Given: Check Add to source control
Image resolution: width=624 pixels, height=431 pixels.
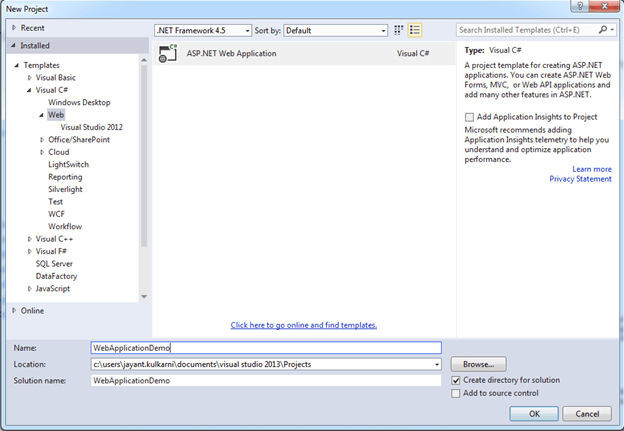Looking at the screenshot, I should click(x=456, y=394).
